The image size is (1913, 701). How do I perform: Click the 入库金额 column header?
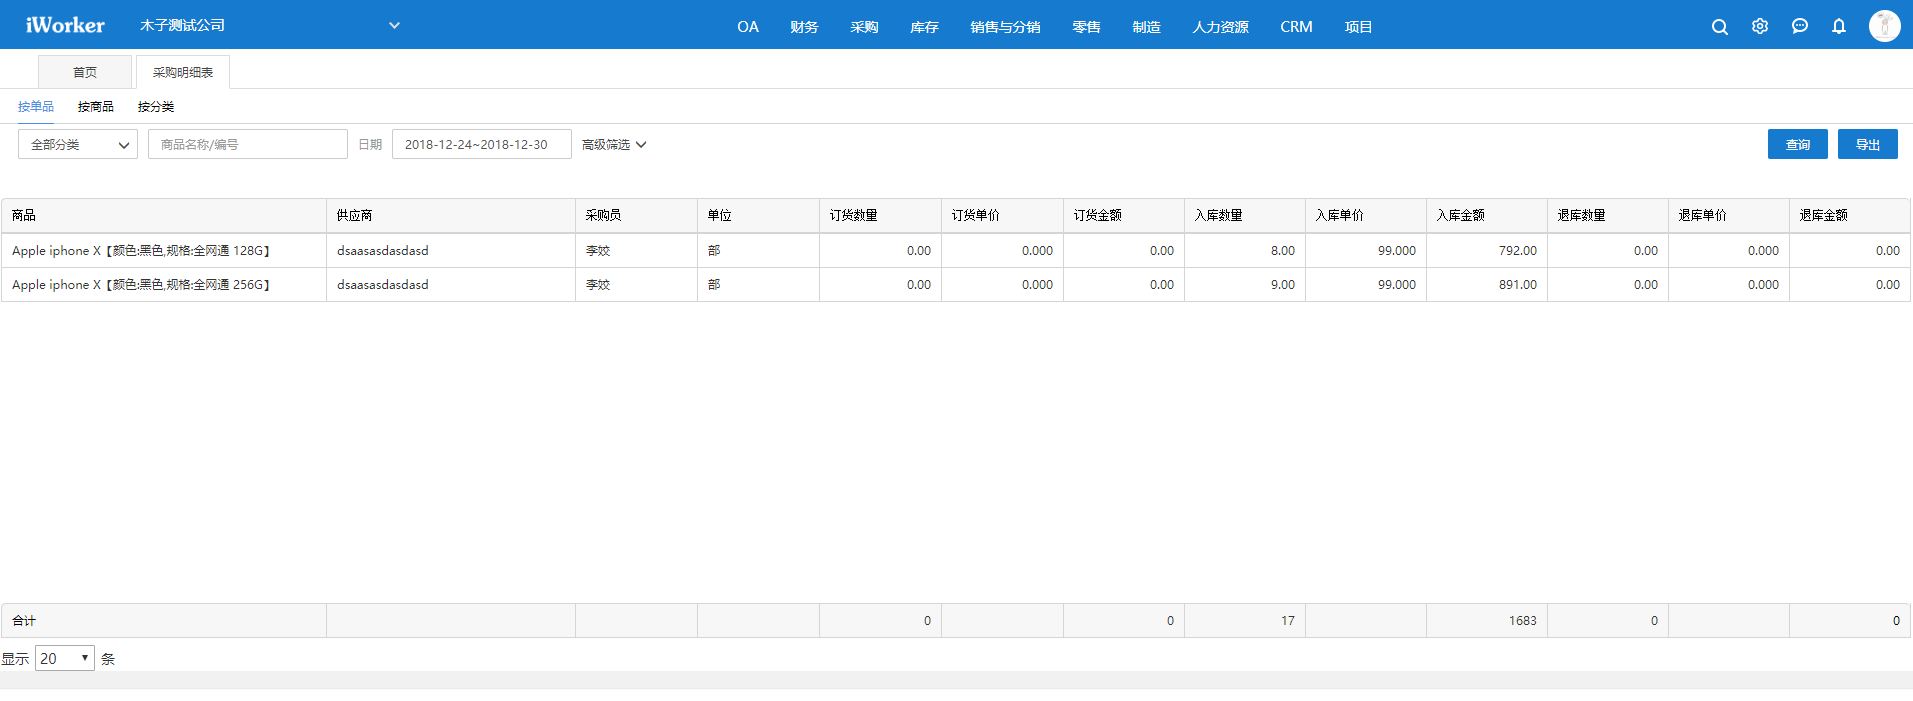point(1487,215)
